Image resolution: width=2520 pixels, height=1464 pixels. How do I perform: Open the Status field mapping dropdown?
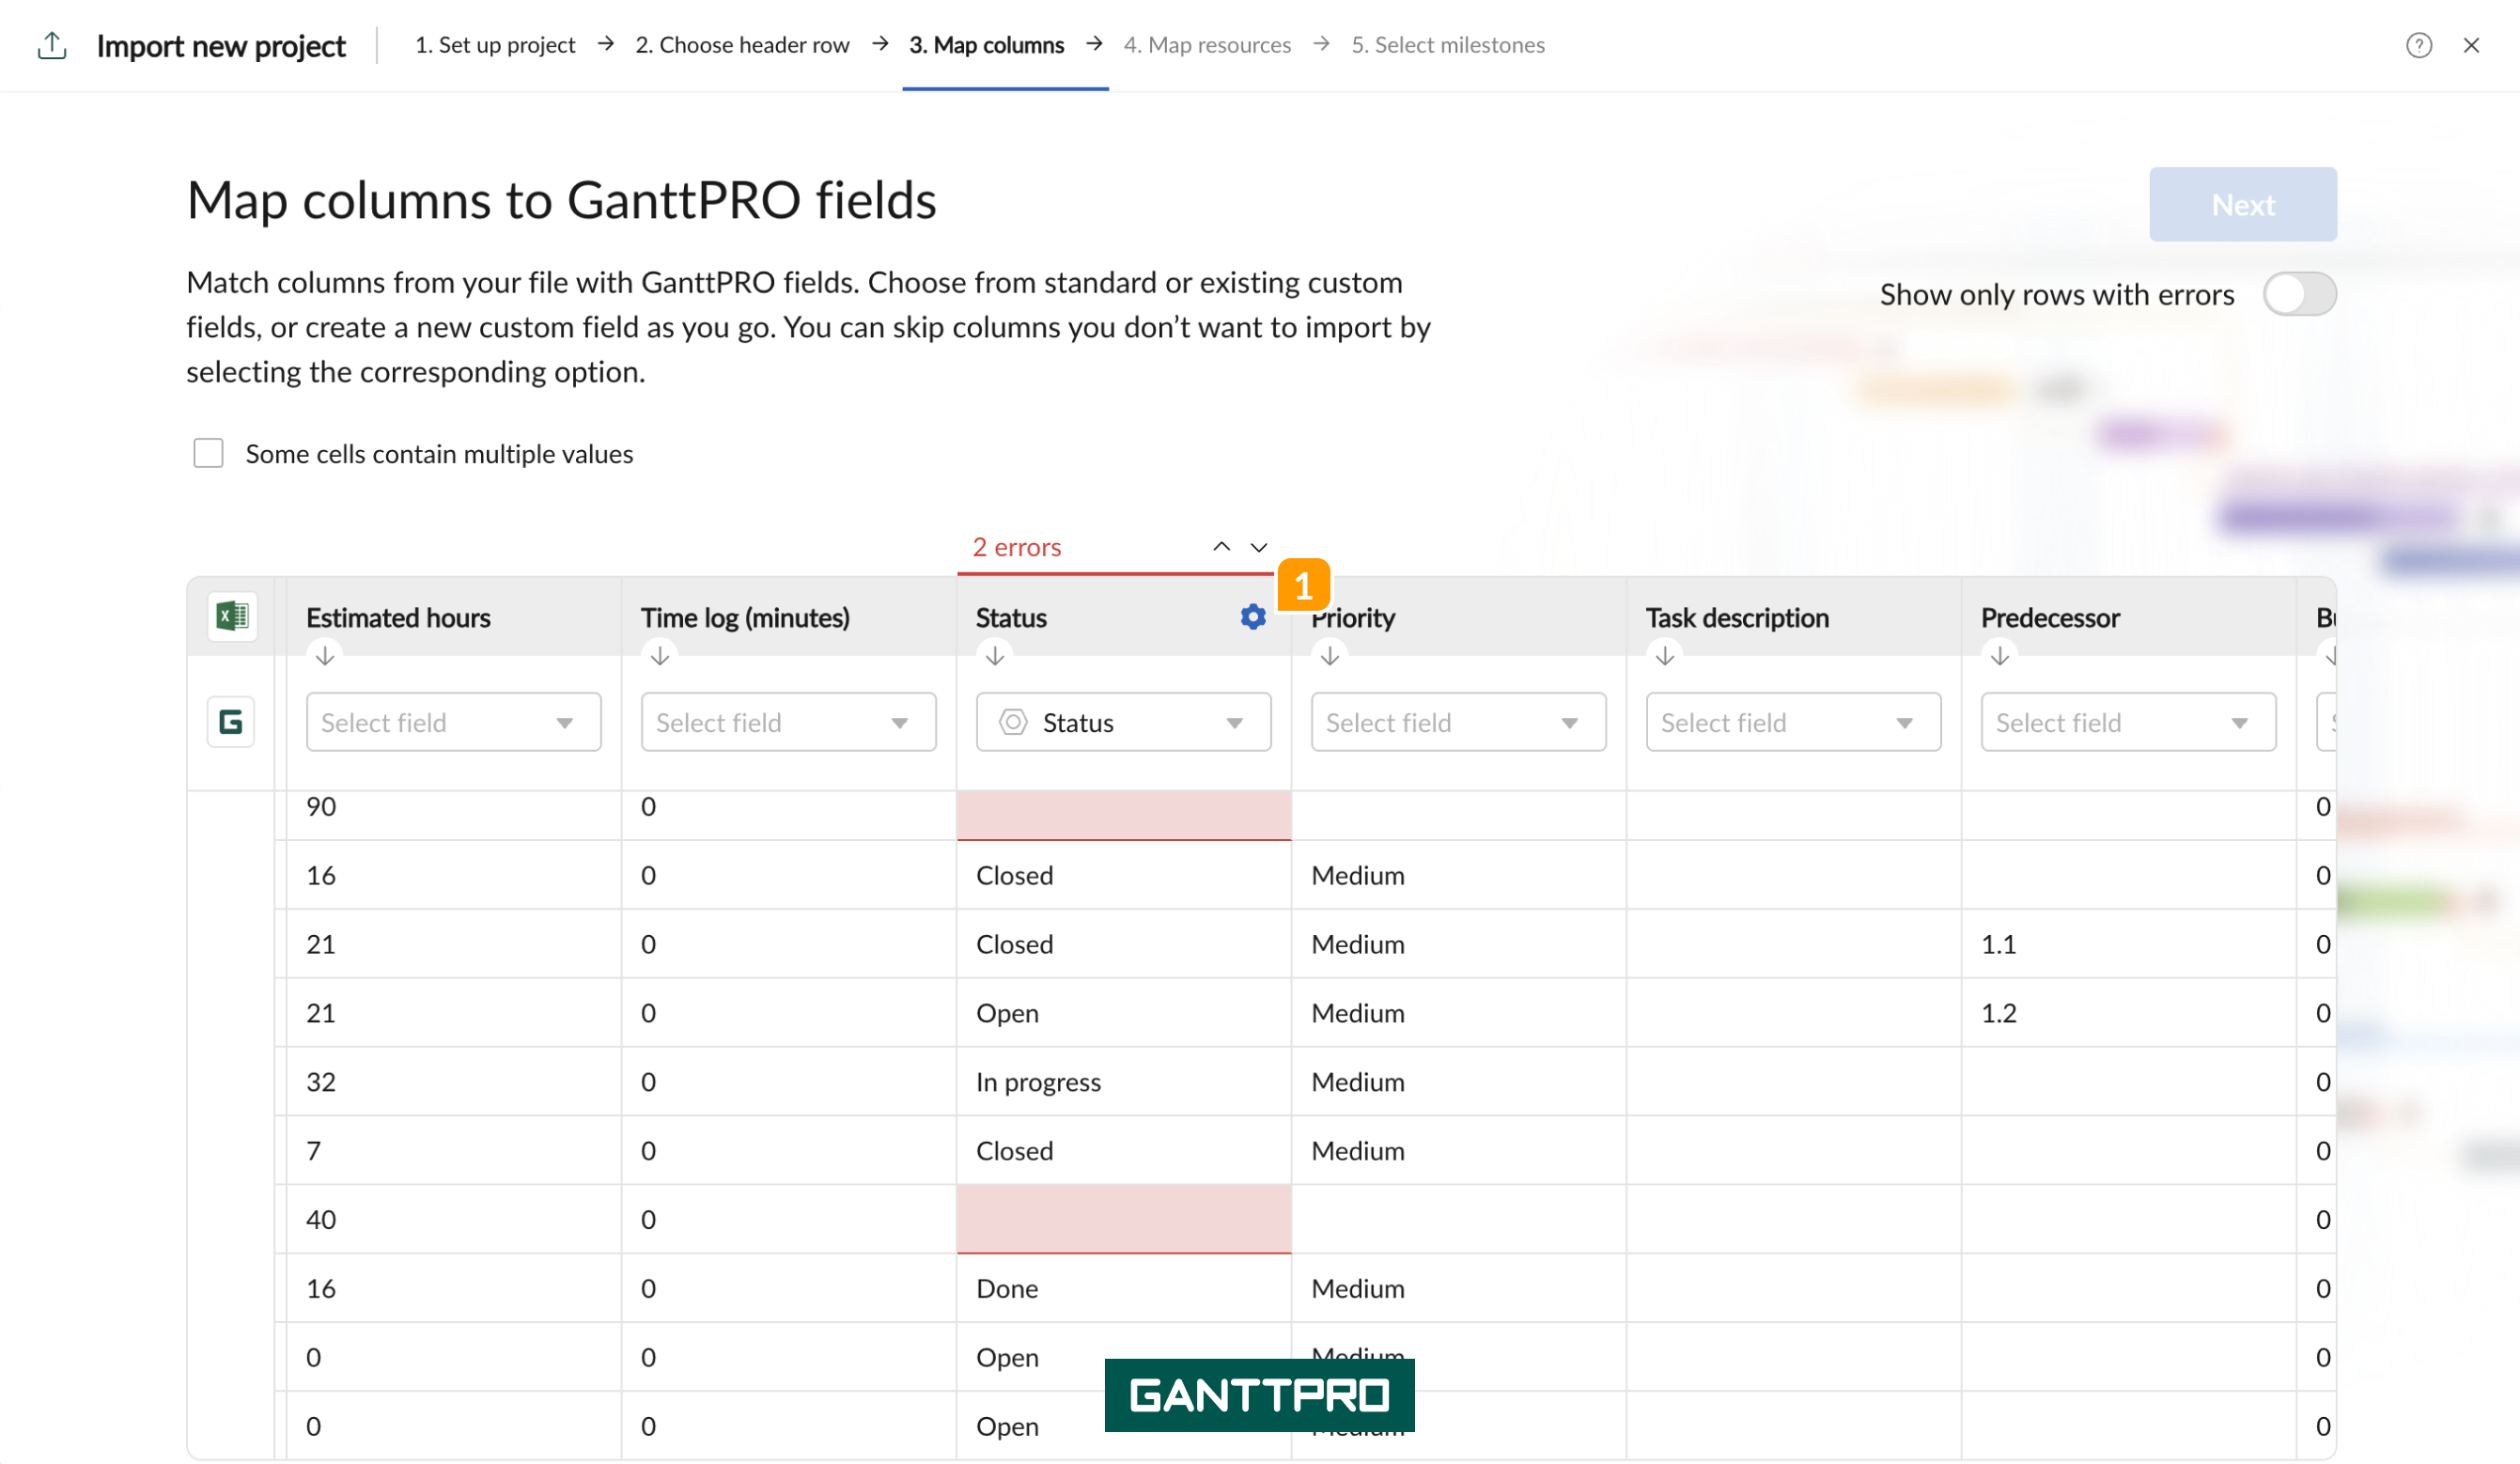(x=1124, y=722)
